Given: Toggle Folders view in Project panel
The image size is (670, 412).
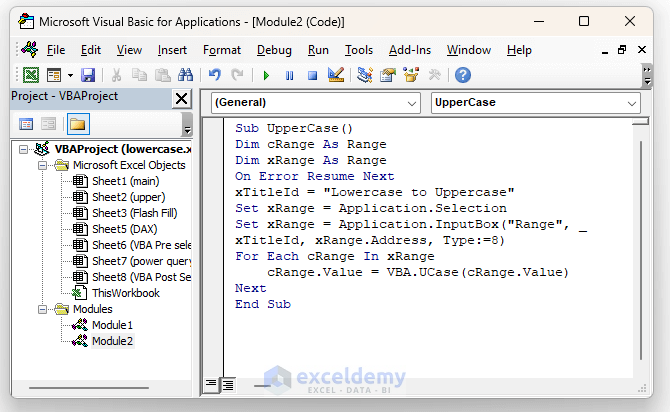Looking at the screenshot, I should [x=78, y=124].
